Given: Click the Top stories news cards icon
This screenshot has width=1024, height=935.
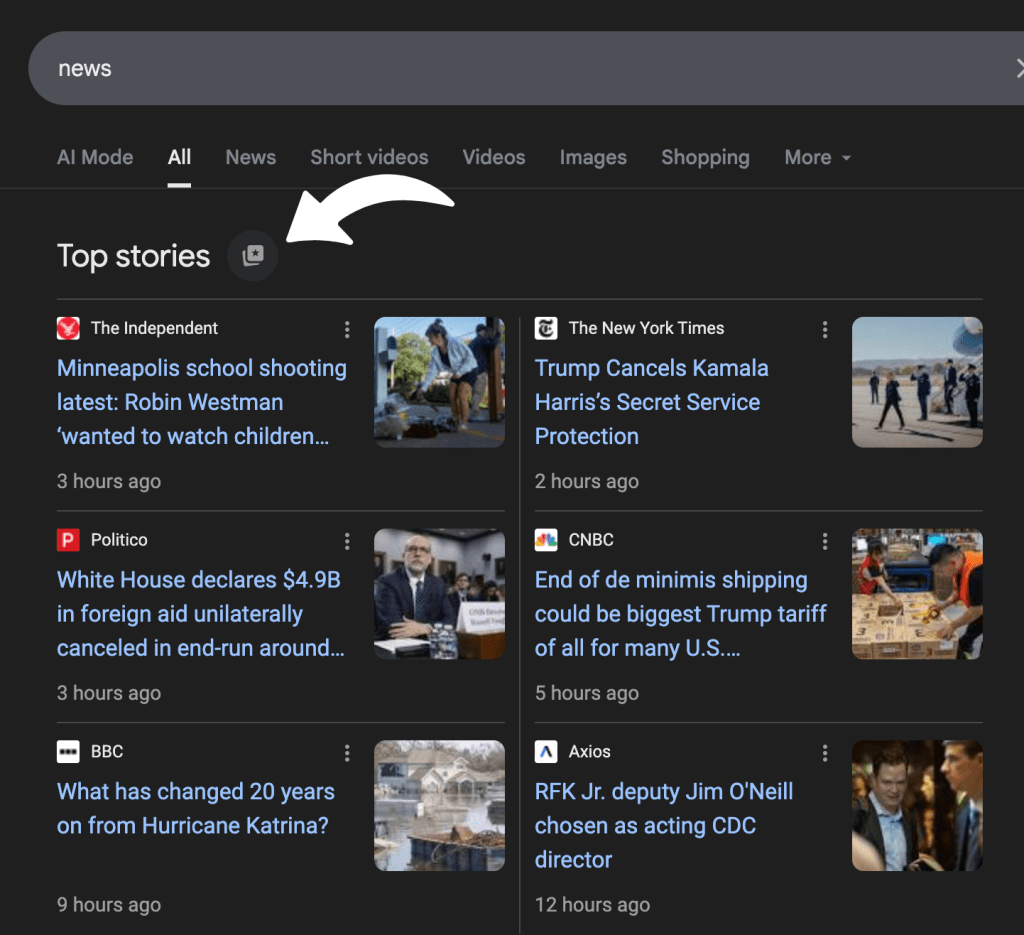Looking at the screenshot, I should (x=253, y=255).
